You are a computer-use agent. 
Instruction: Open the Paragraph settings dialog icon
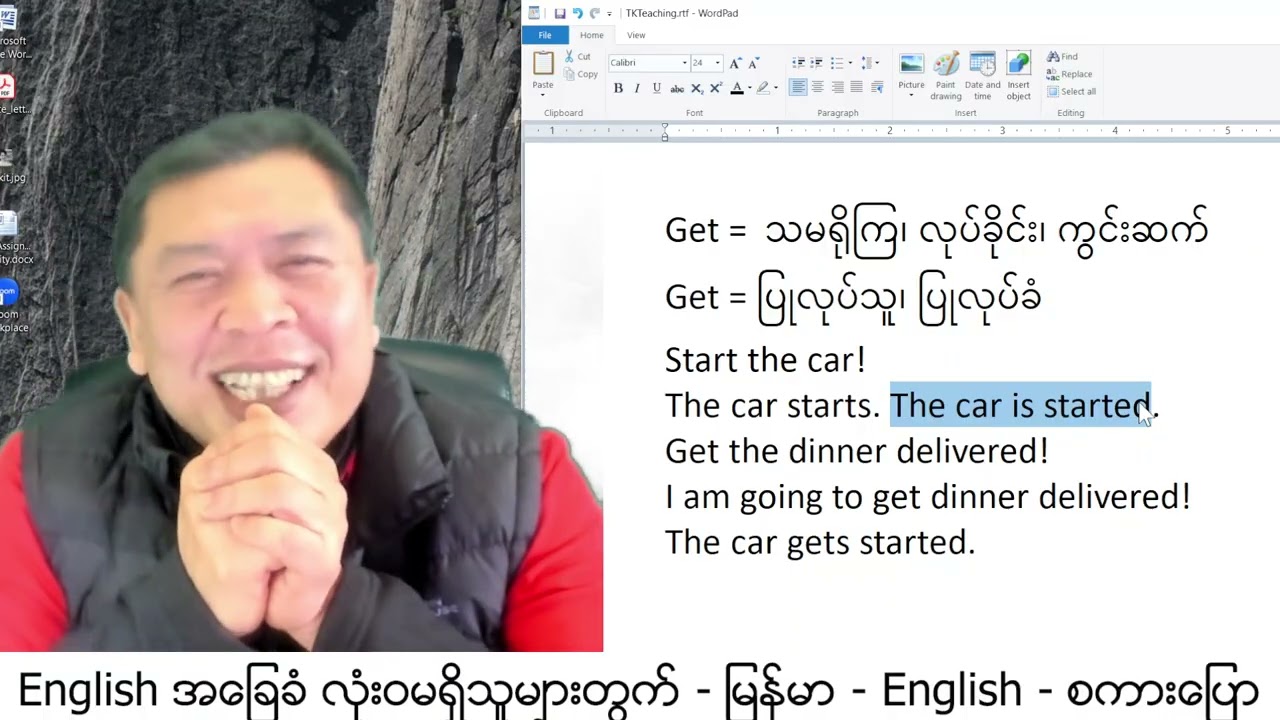(x=877, y=88)
